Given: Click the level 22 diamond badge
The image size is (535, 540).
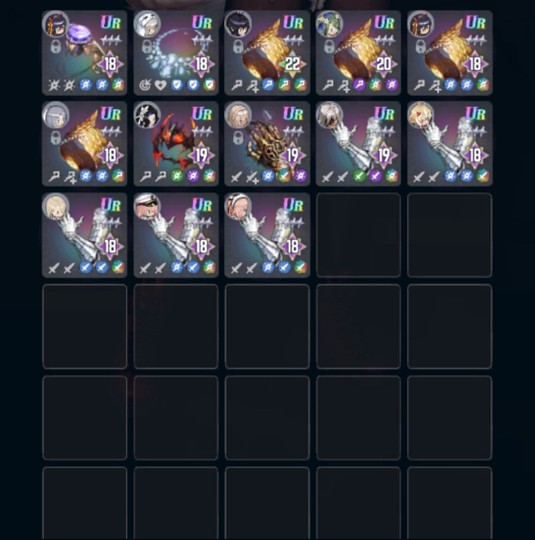Looking at the screenshot, I should pos(292,64).
